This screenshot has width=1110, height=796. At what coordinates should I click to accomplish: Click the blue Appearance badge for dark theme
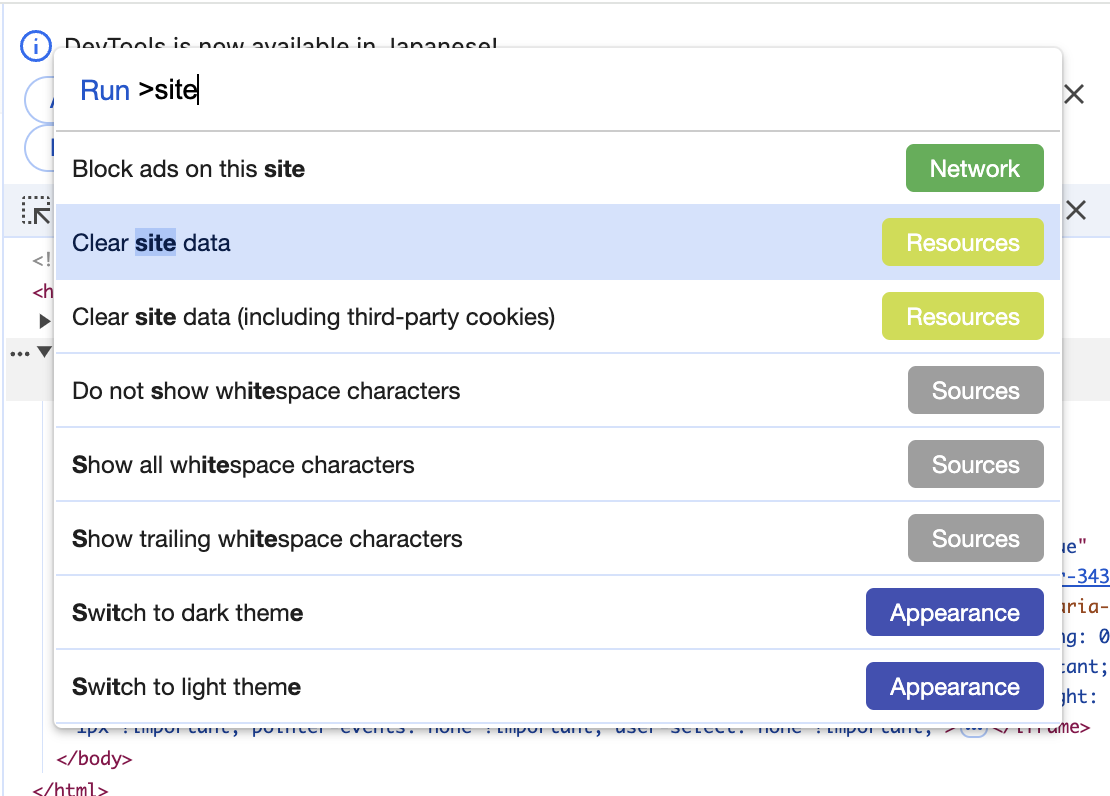(x=954, y=613)
